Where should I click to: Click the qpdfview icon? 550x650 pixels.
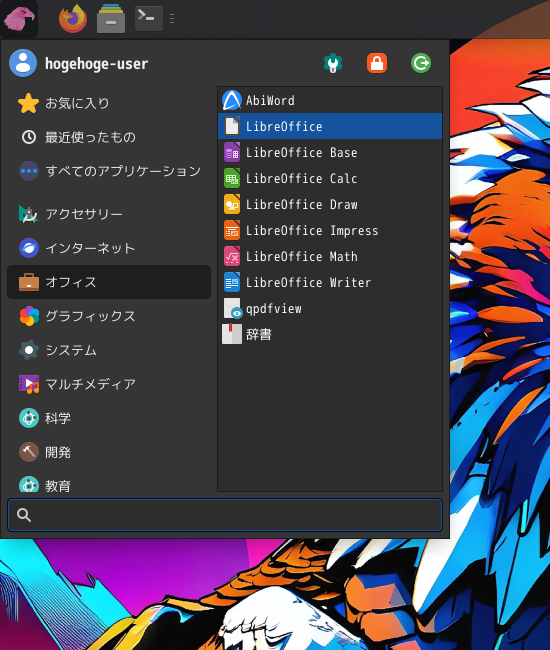pyautogui.click(x=233, y=308)
